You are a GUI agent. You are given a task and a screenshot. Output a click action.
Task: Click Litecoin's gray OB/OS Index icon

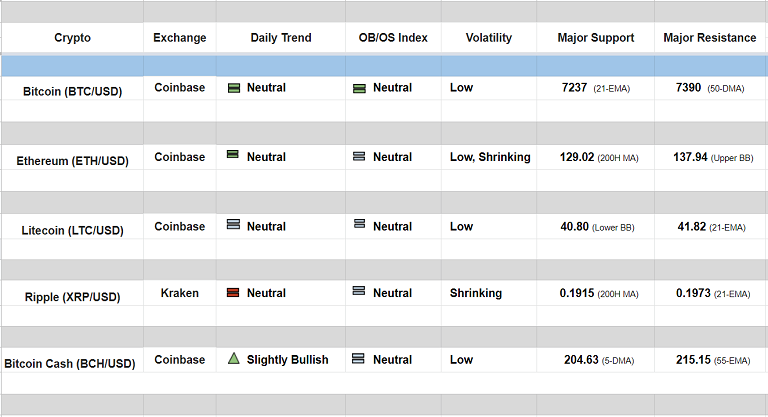tap(359, 225)
